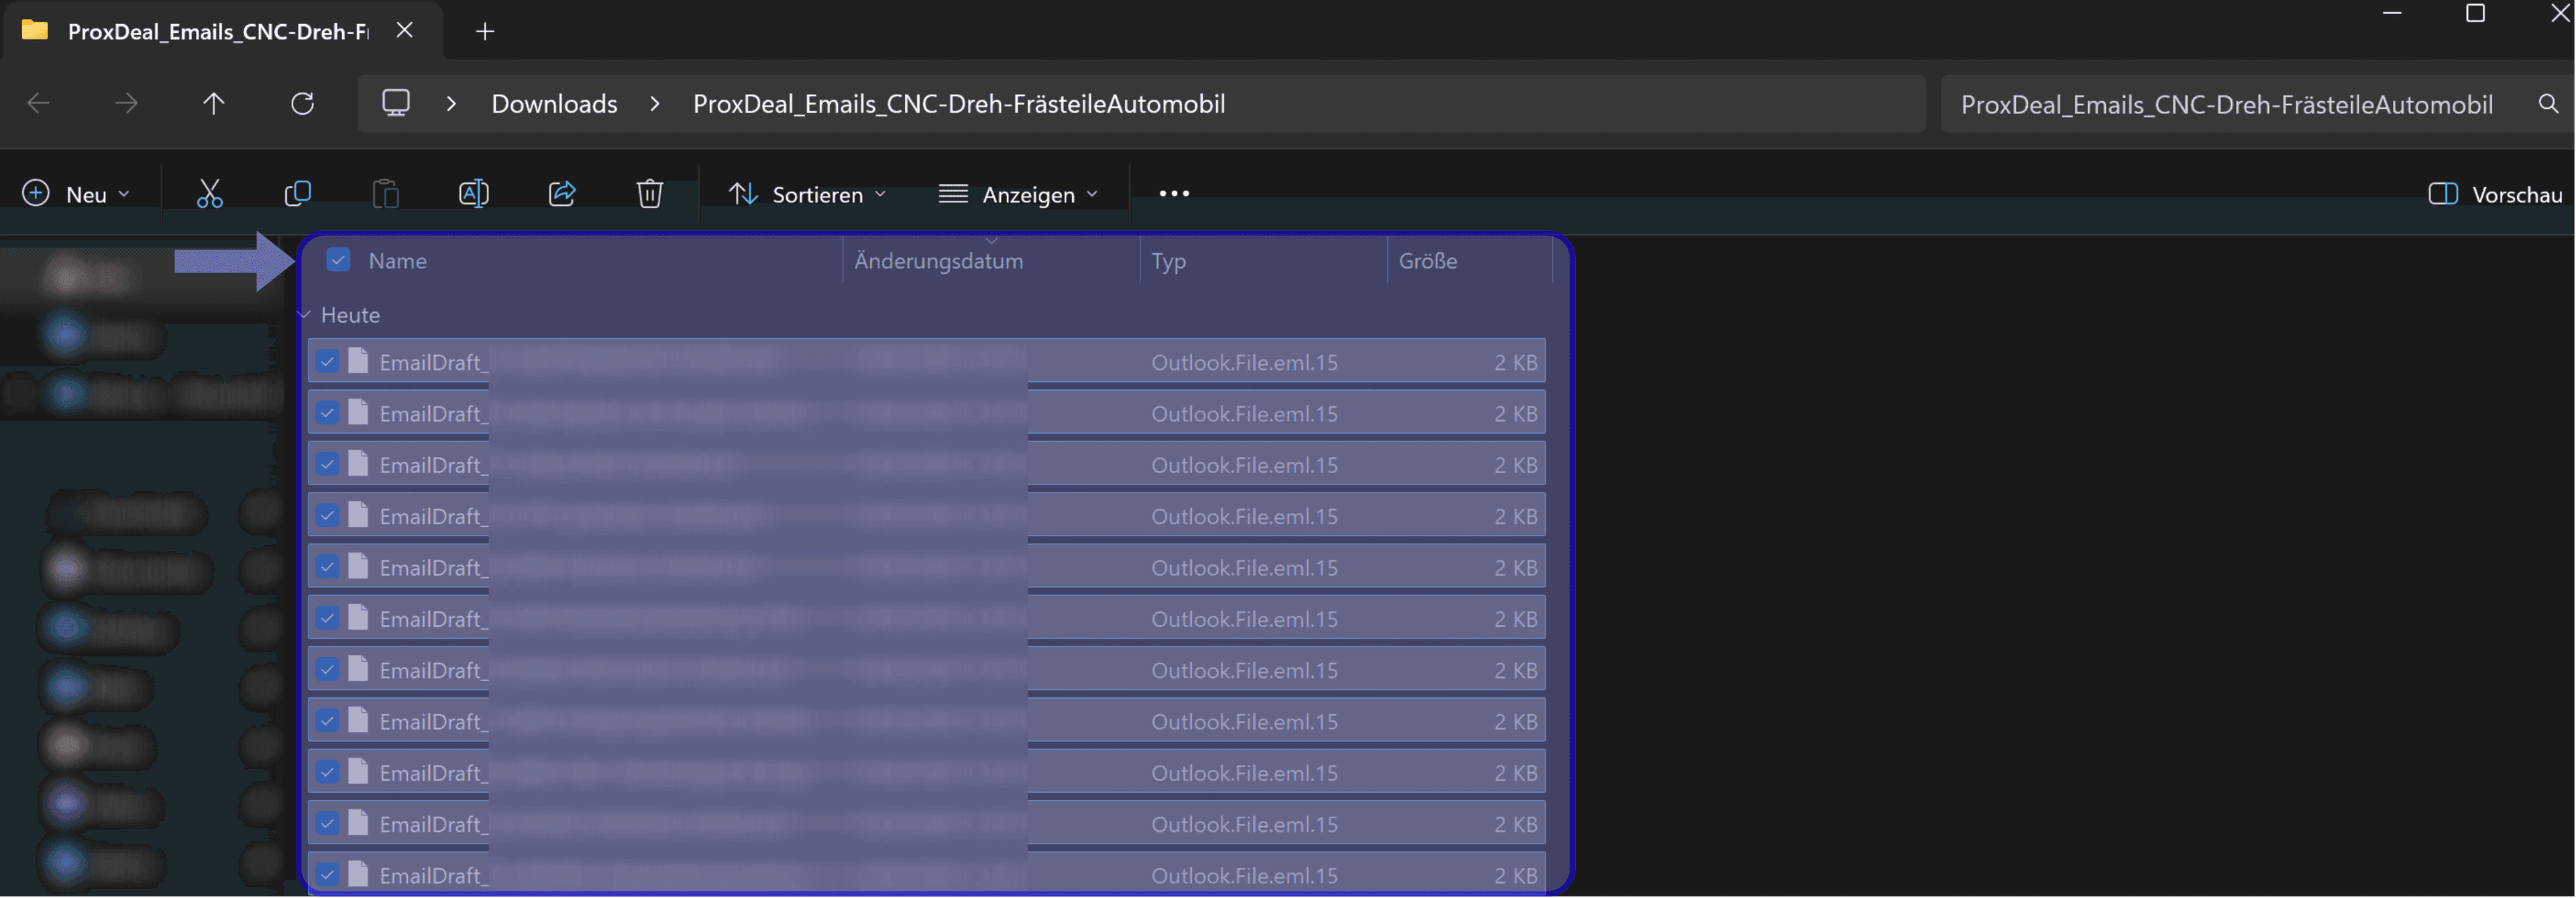Click the Cut scissors icon
The height and width of the screenshot is (898, 2576).
[x=209, y=194]
